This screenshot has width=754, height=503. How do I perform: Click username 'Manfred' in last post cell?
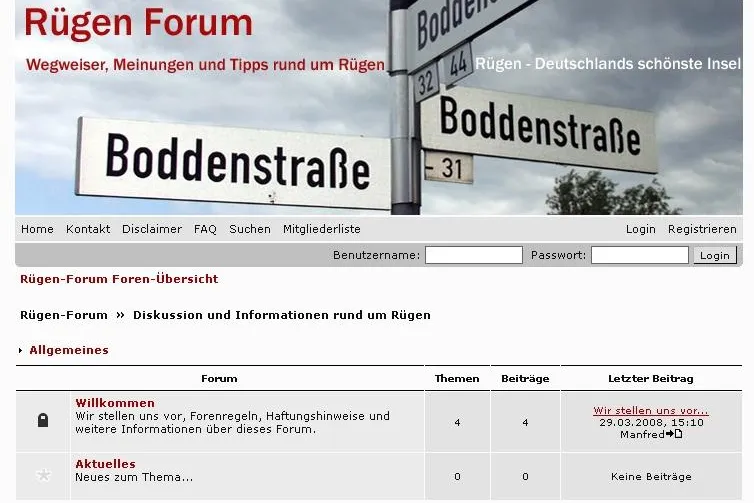tap(642, 434)
